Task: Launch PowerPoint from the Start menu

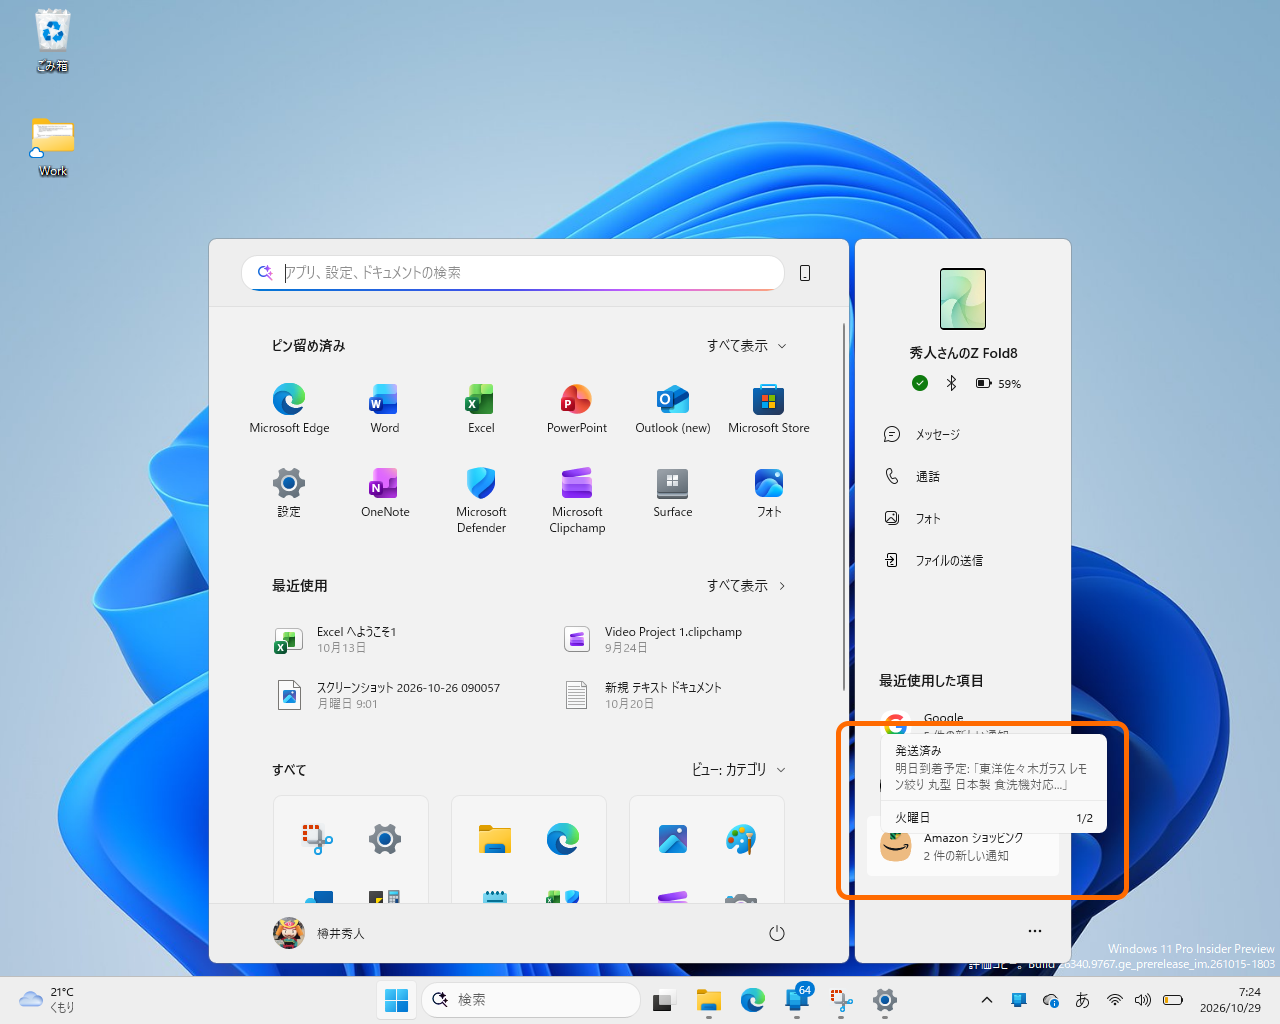Action: 577,408
